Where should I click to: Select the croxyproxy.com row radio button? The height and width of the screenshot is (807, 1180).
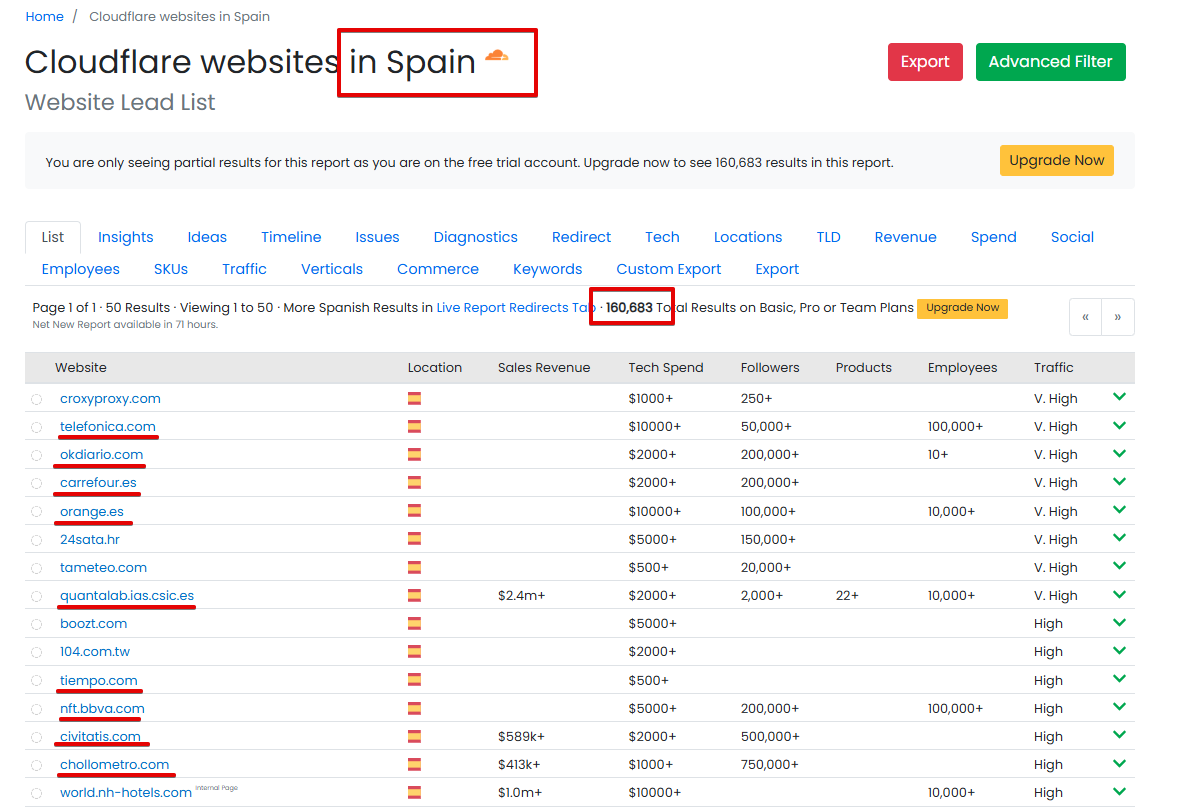[37, 399]
